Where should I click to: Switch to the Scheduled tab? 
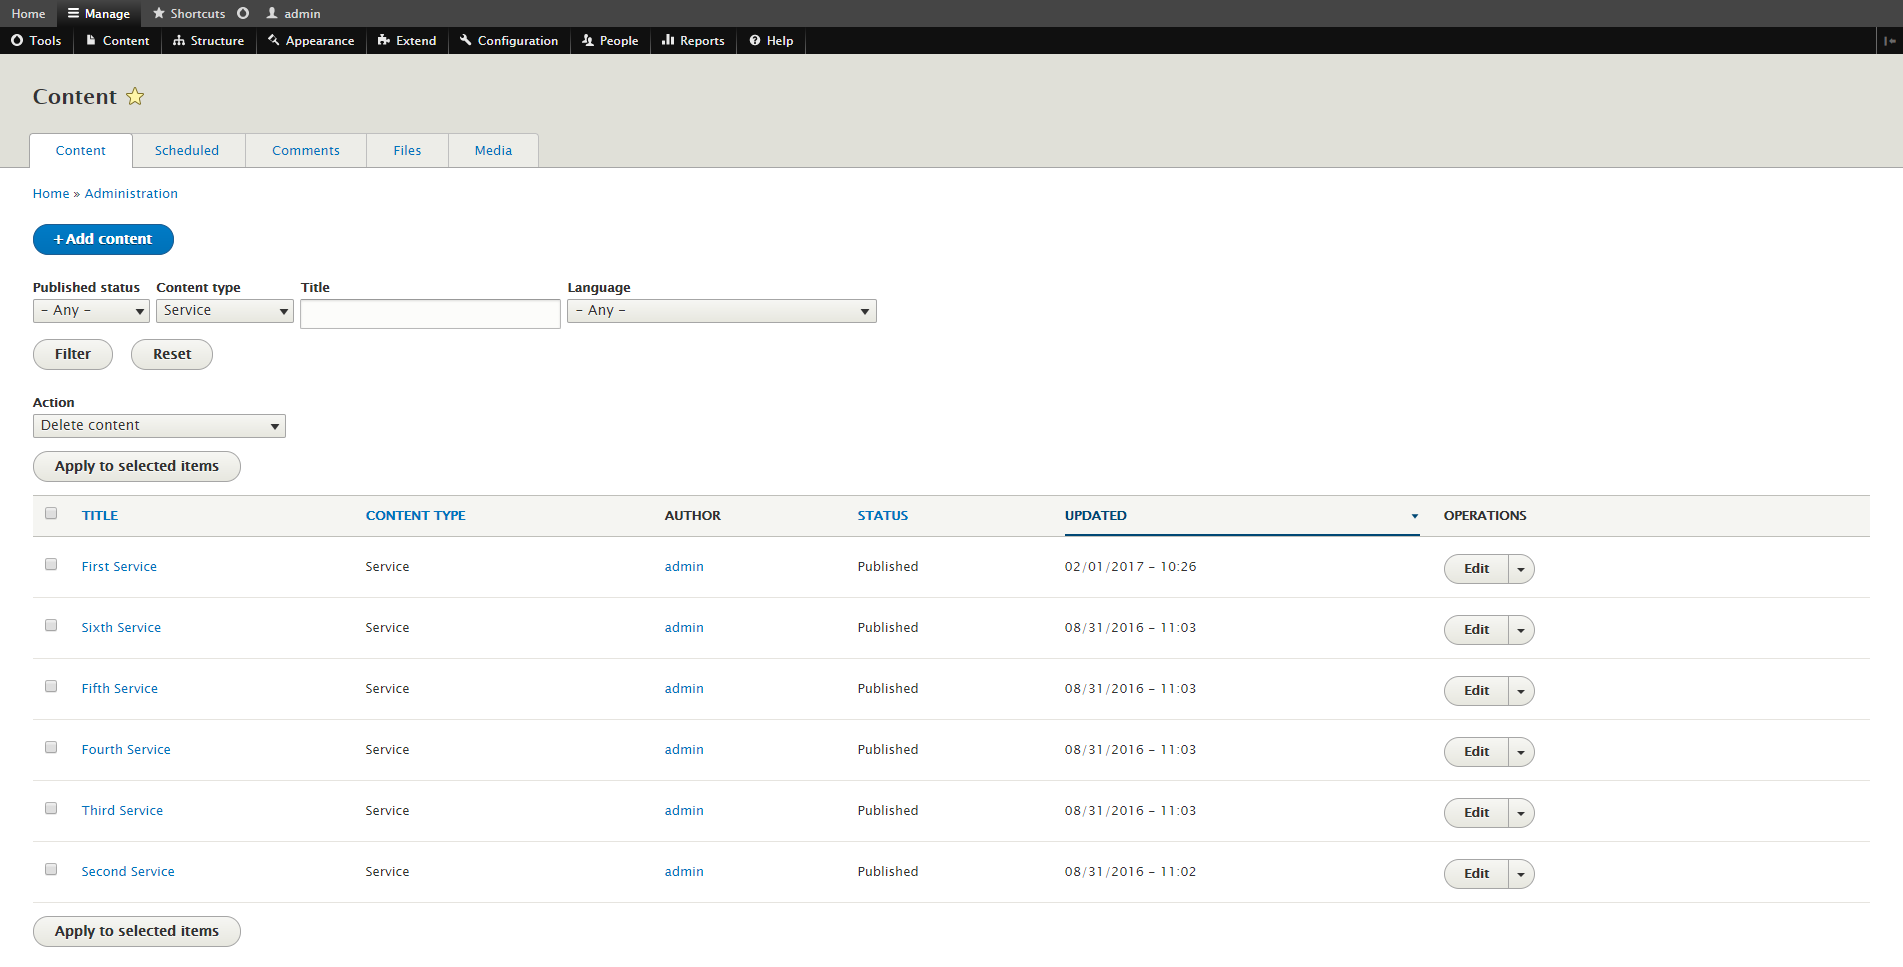[x=187, y=151]
